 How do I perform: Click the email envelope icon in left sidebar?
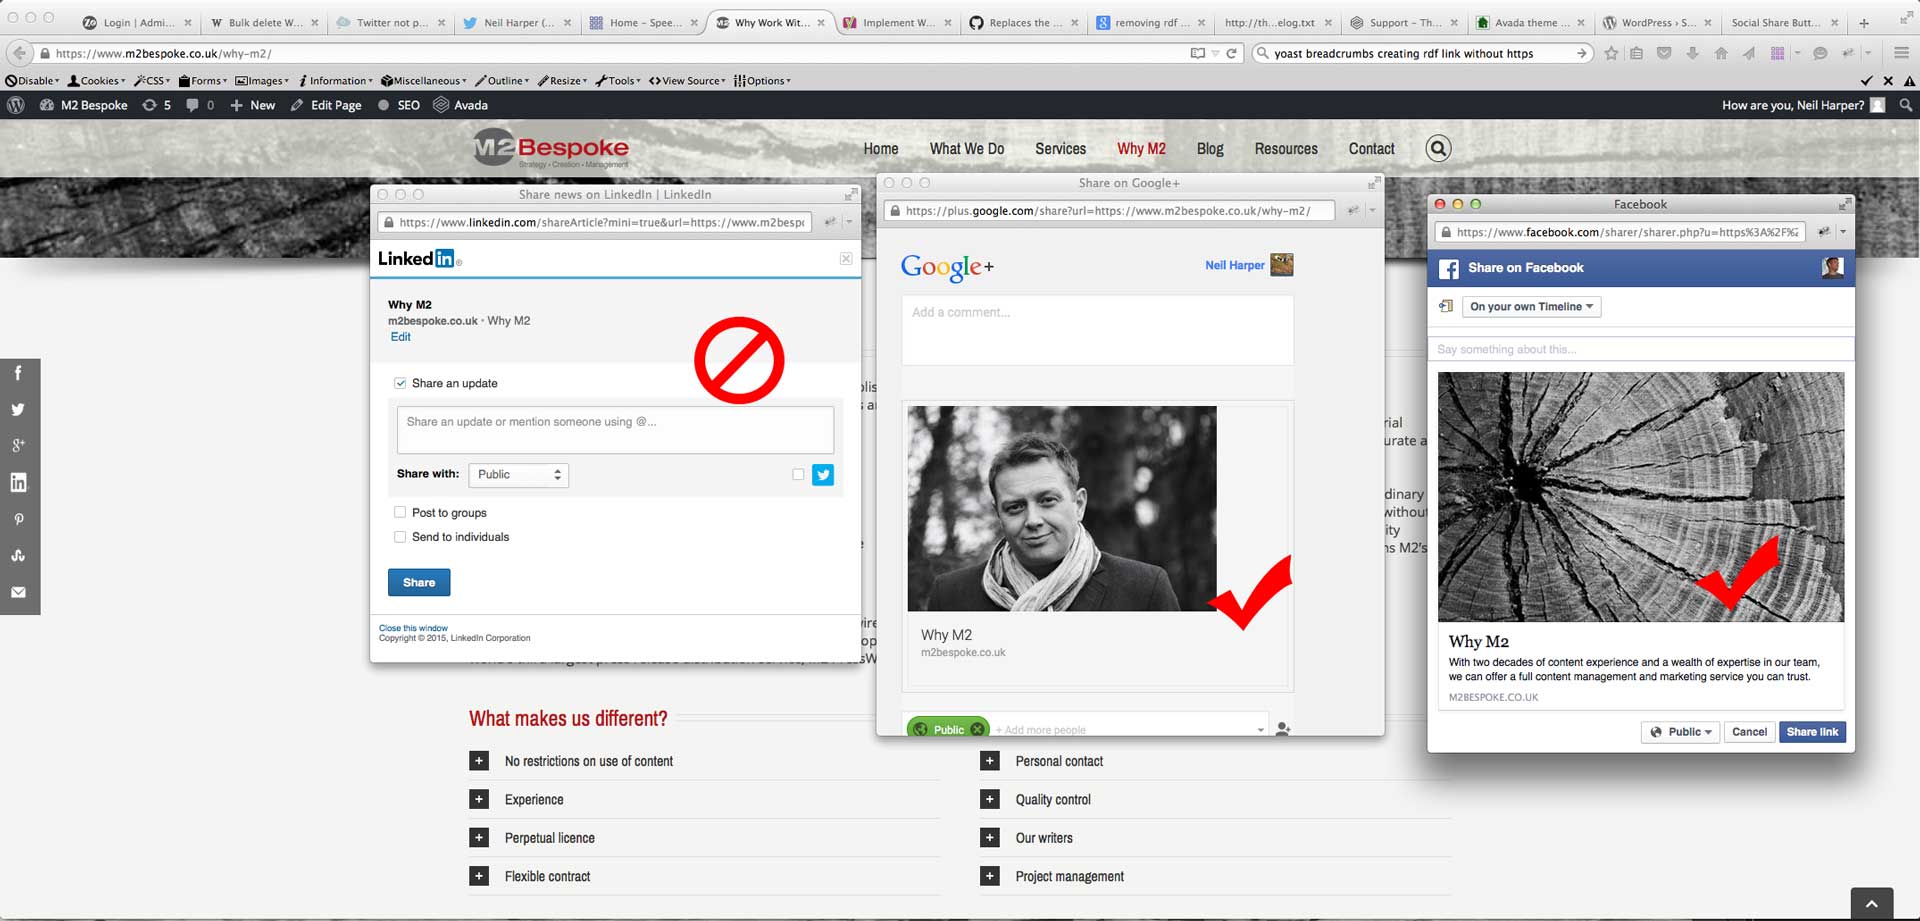[x=18, y=592]
